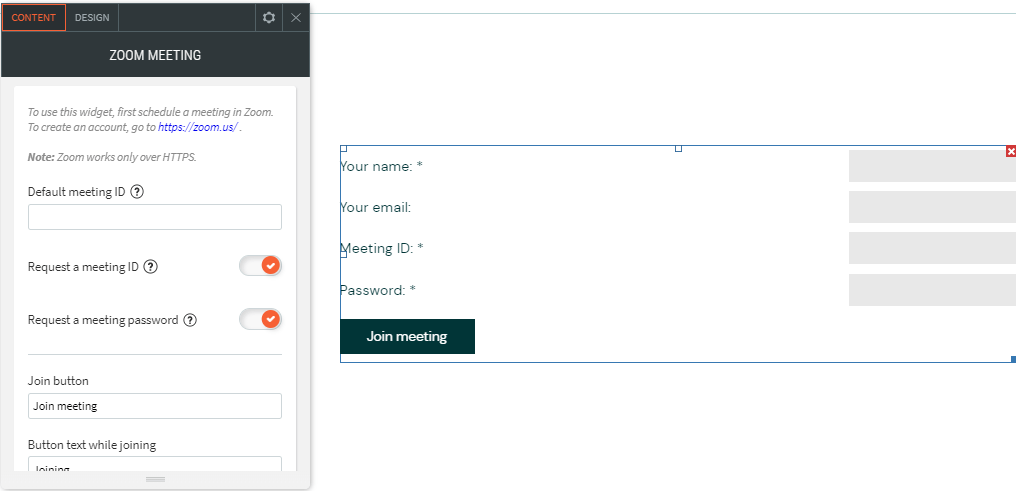Show help for Request a meeting password
1016x491 pixels.
tap(190, 320)
